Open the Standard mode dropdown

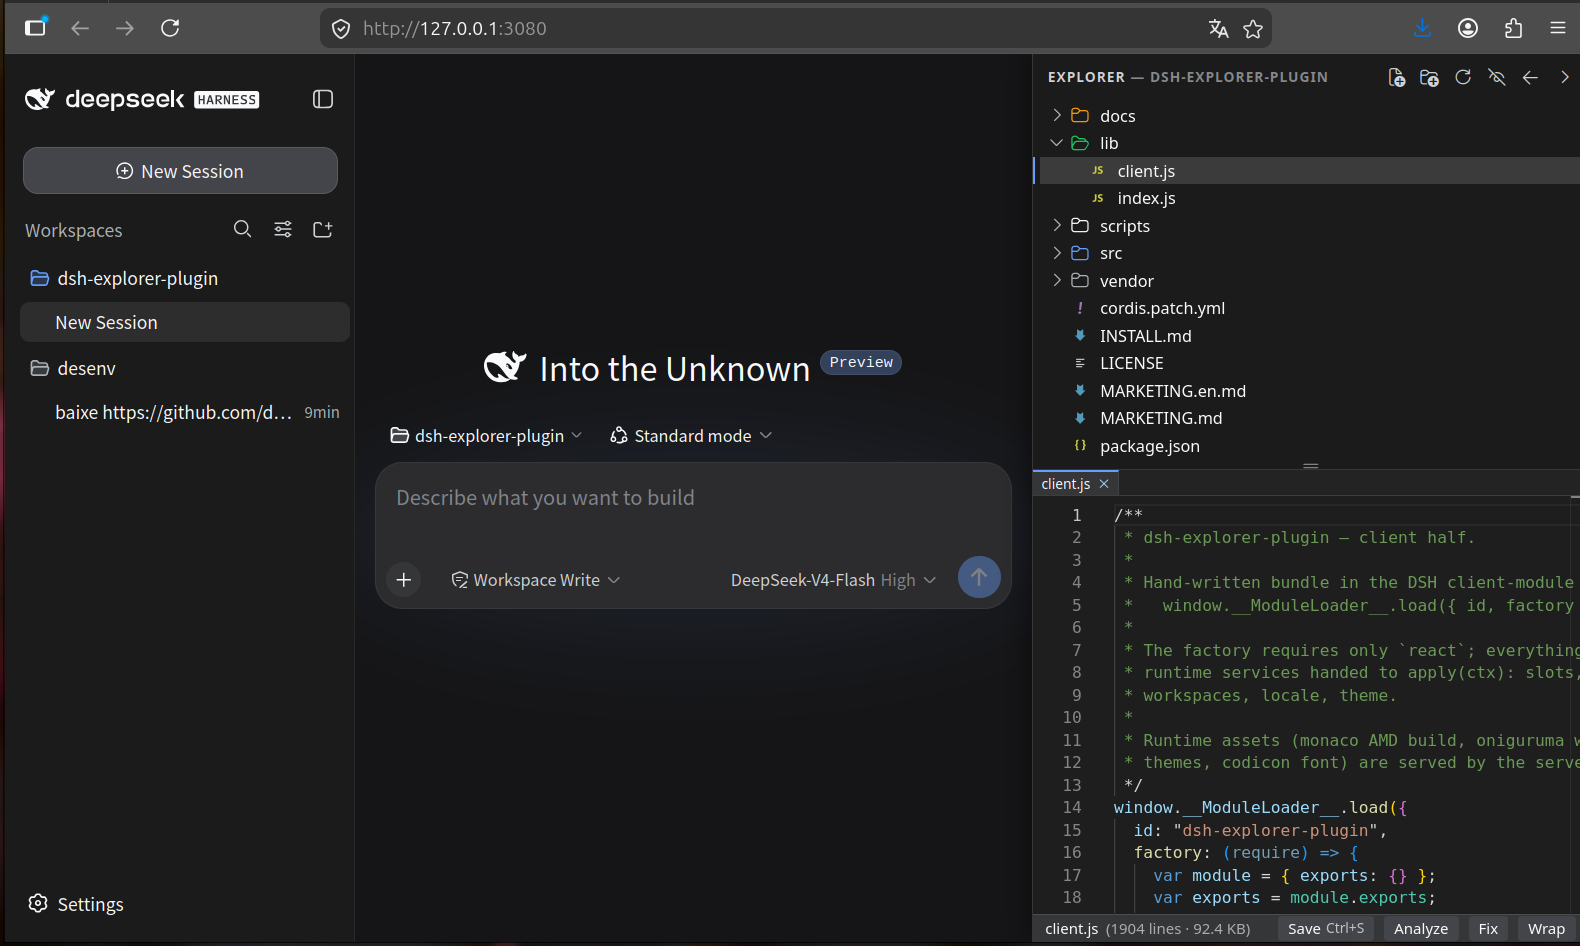(691, 436)
